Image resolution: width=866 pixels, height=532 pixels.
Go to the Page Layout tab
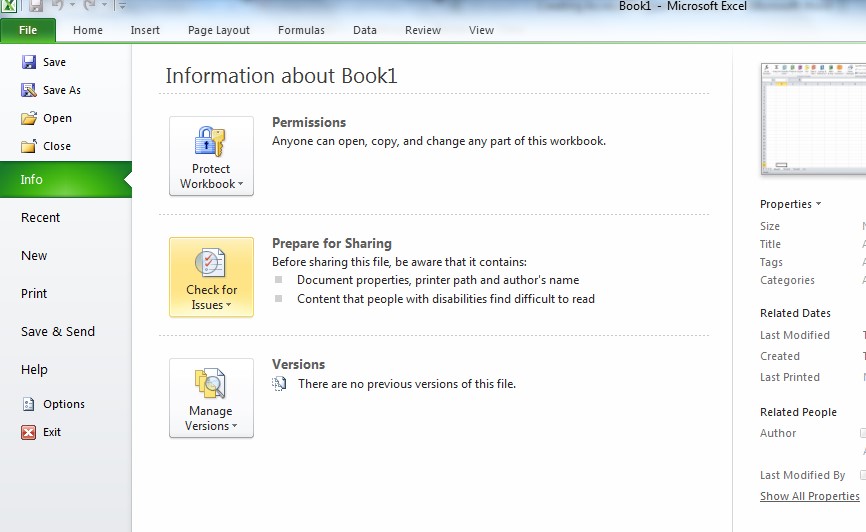[x=219, y=30]
